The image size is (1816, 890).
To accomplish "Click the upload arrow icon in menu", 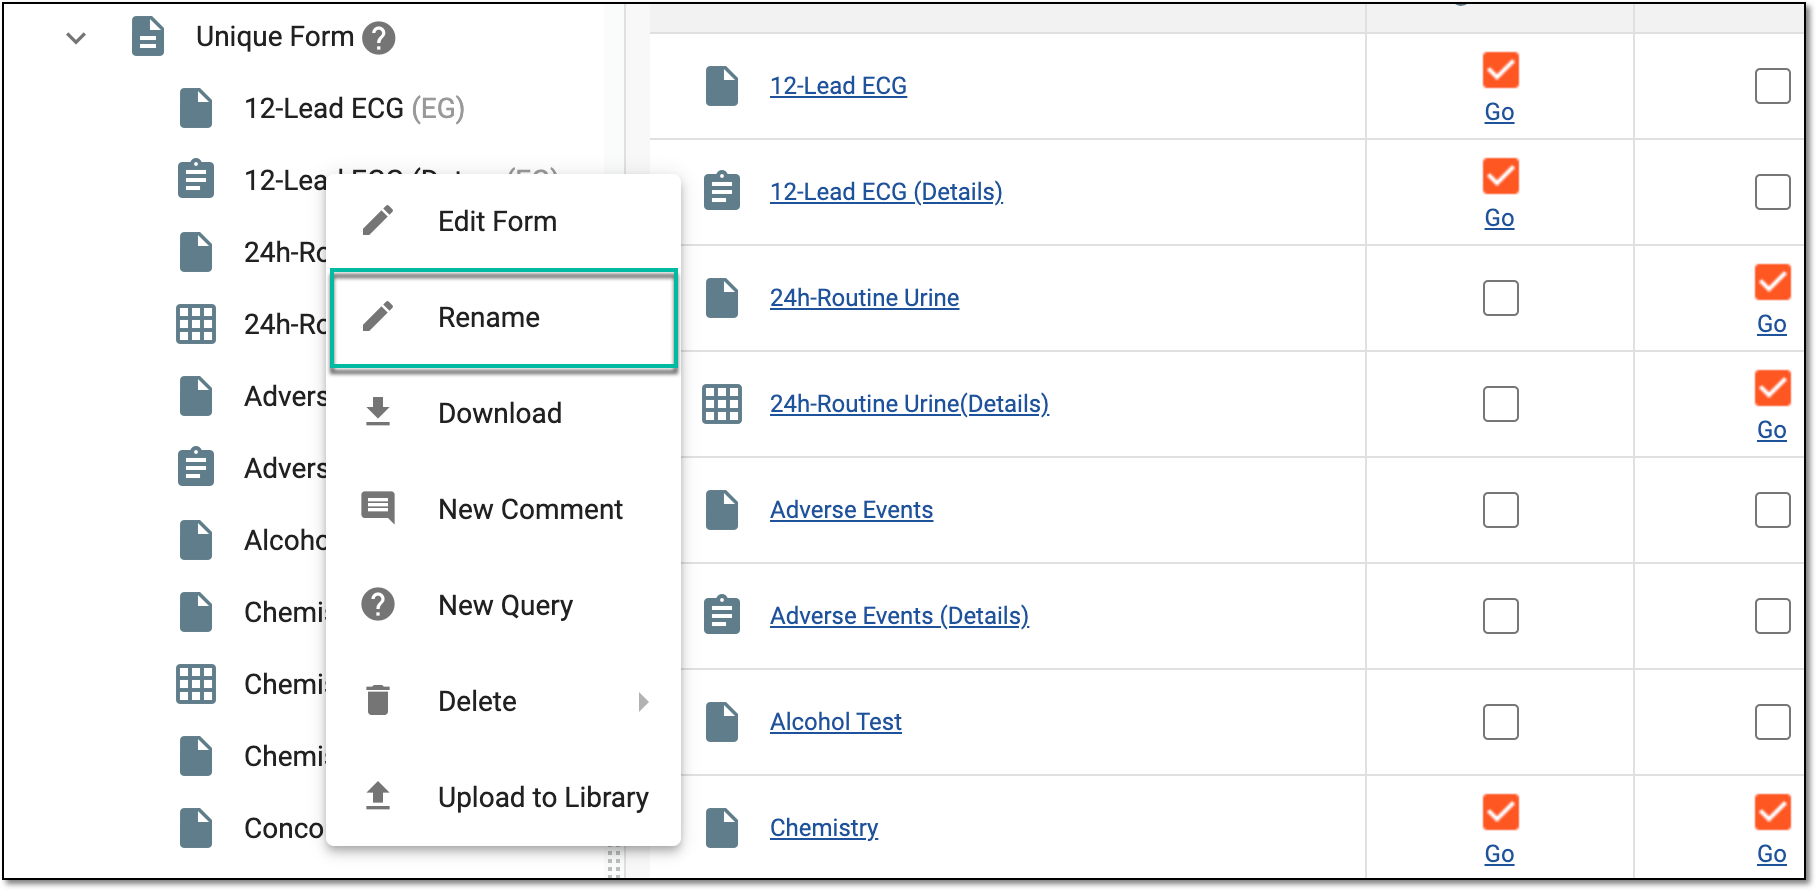I will click(378, 796).
